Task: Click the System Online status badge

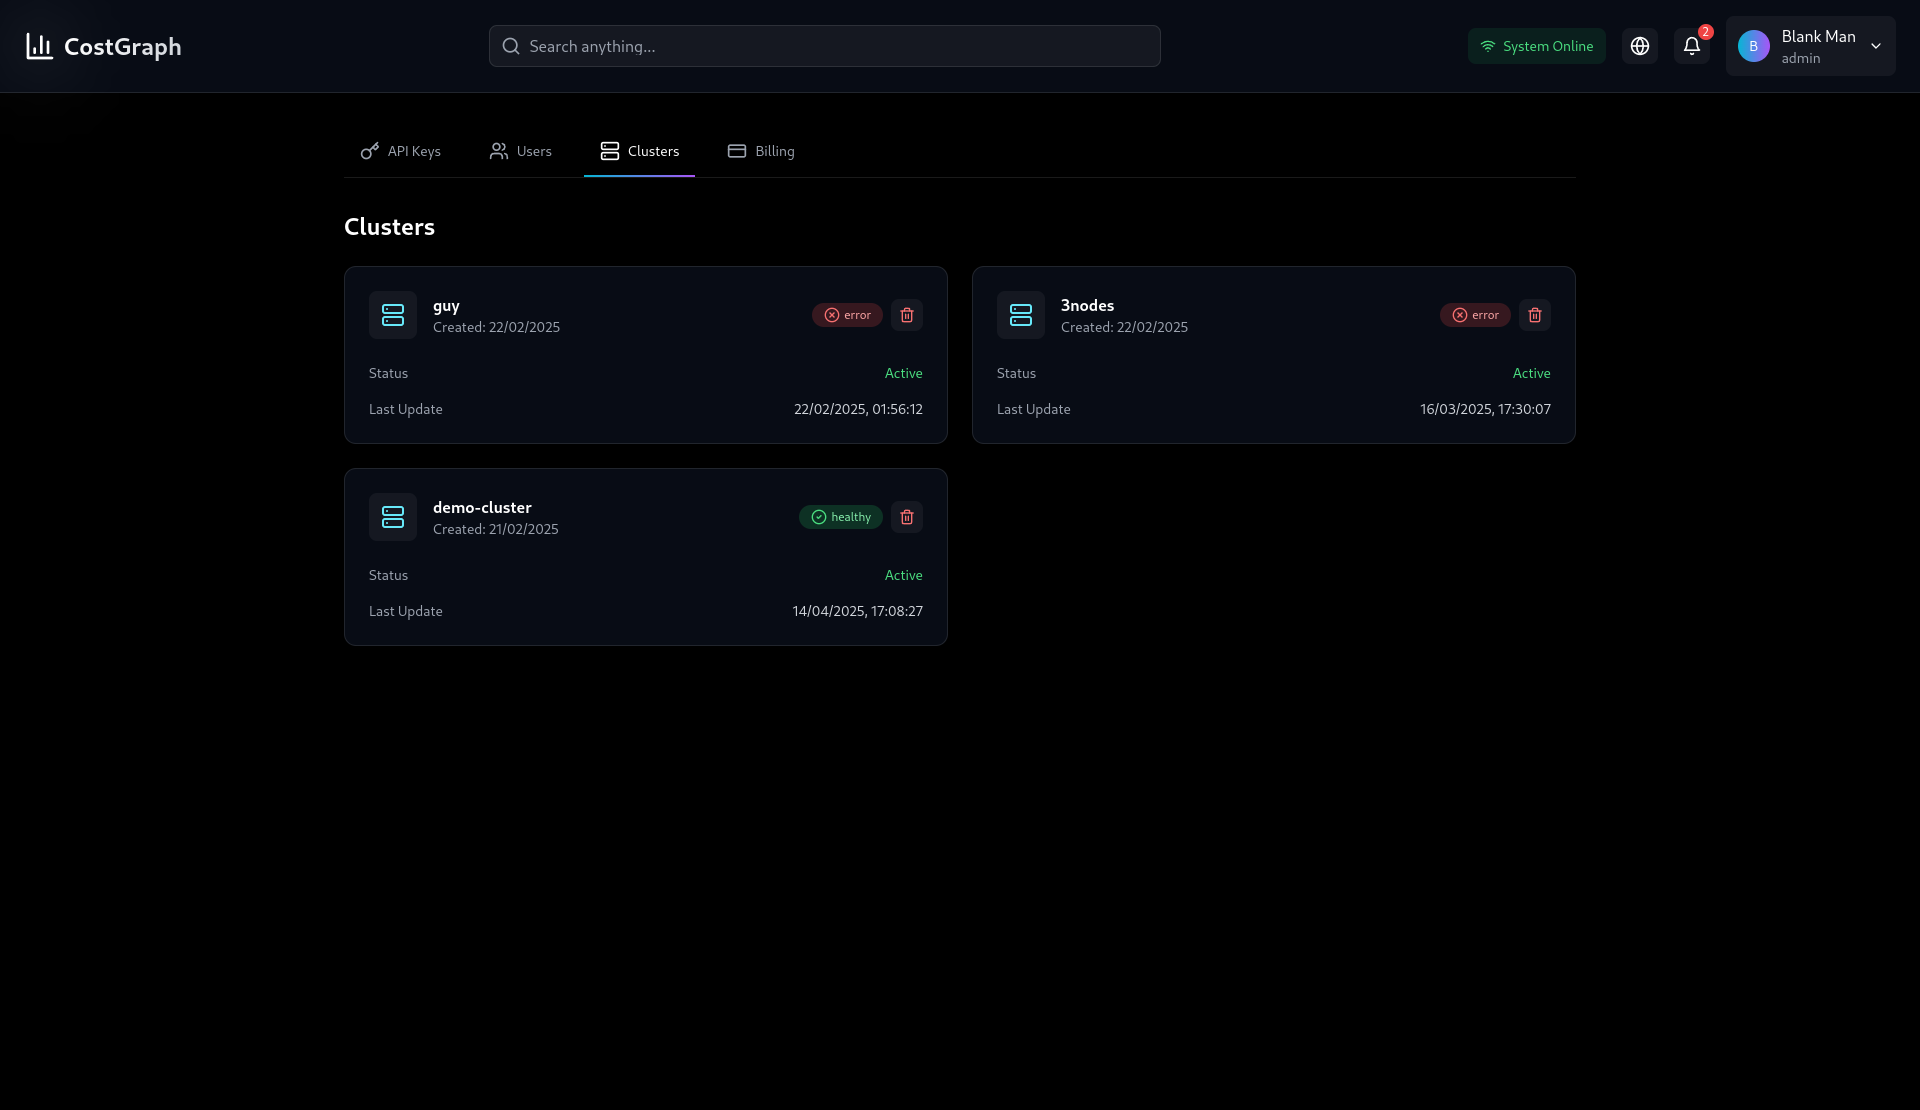Action: click(x=1536, y=46)
